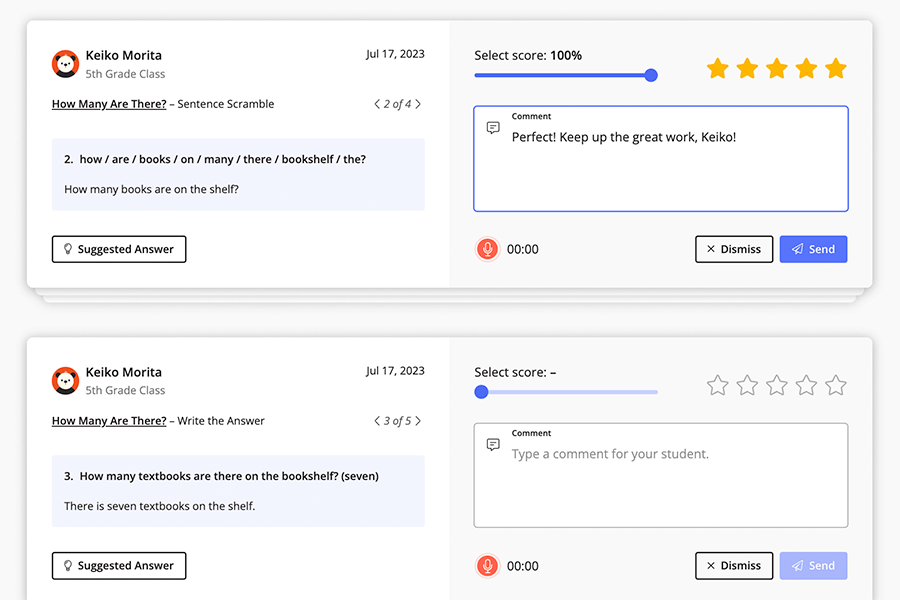
Task: Open 'How Many Are There?' link in bottom card
Action: [x=109, y=421]
